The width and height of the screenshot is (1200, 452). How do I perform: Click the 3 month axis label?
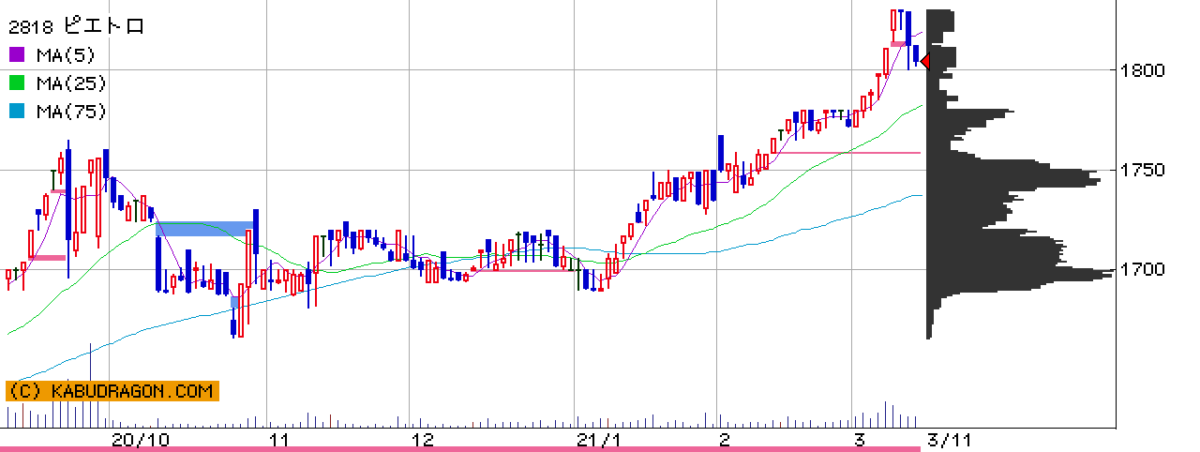click(859, 440)
